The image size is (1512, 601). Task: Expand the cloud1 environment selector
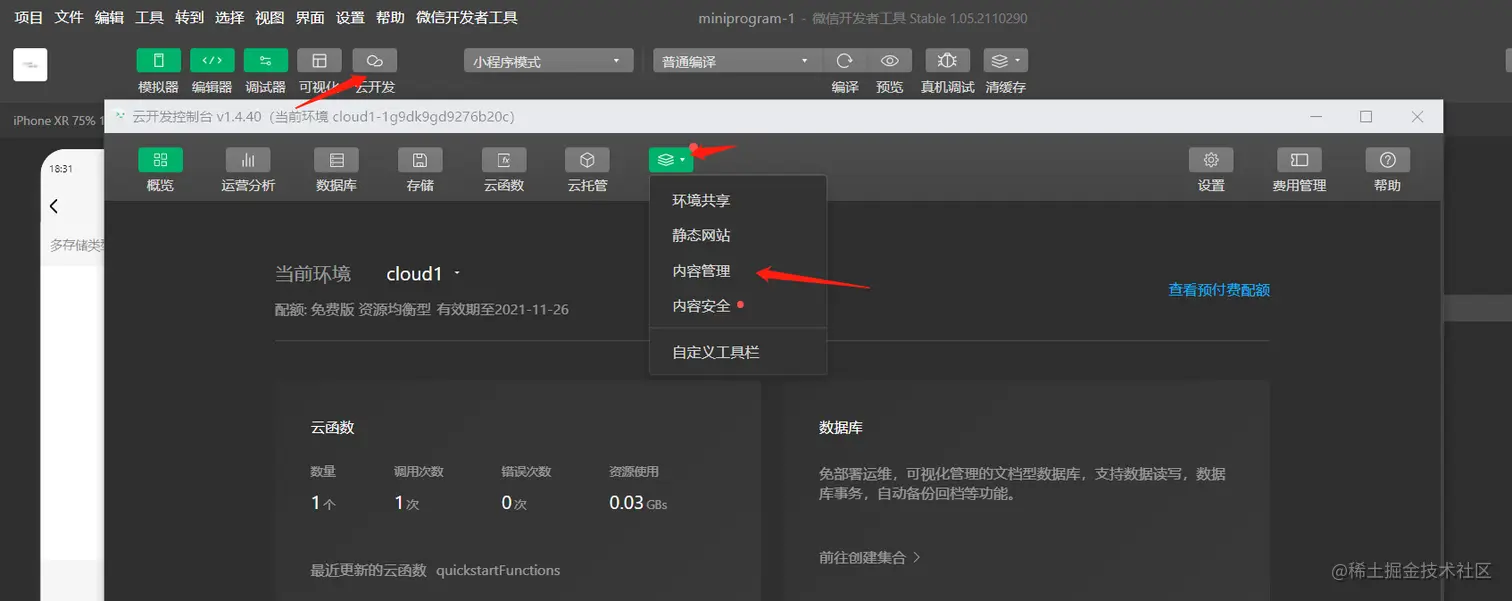423,274
